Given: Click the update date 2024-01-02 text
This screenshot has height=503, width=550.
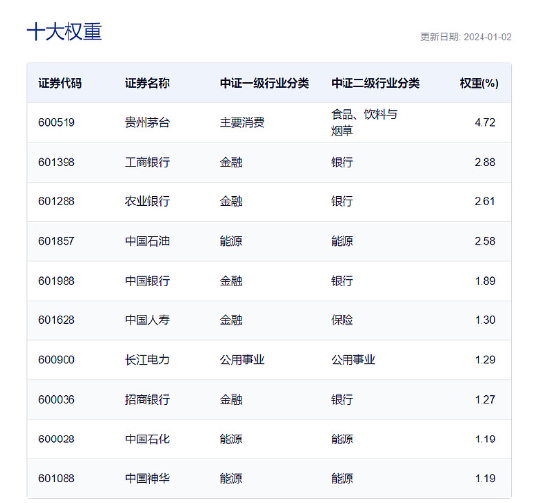Looking at the screenshot, I should click(x=487, y=37).
